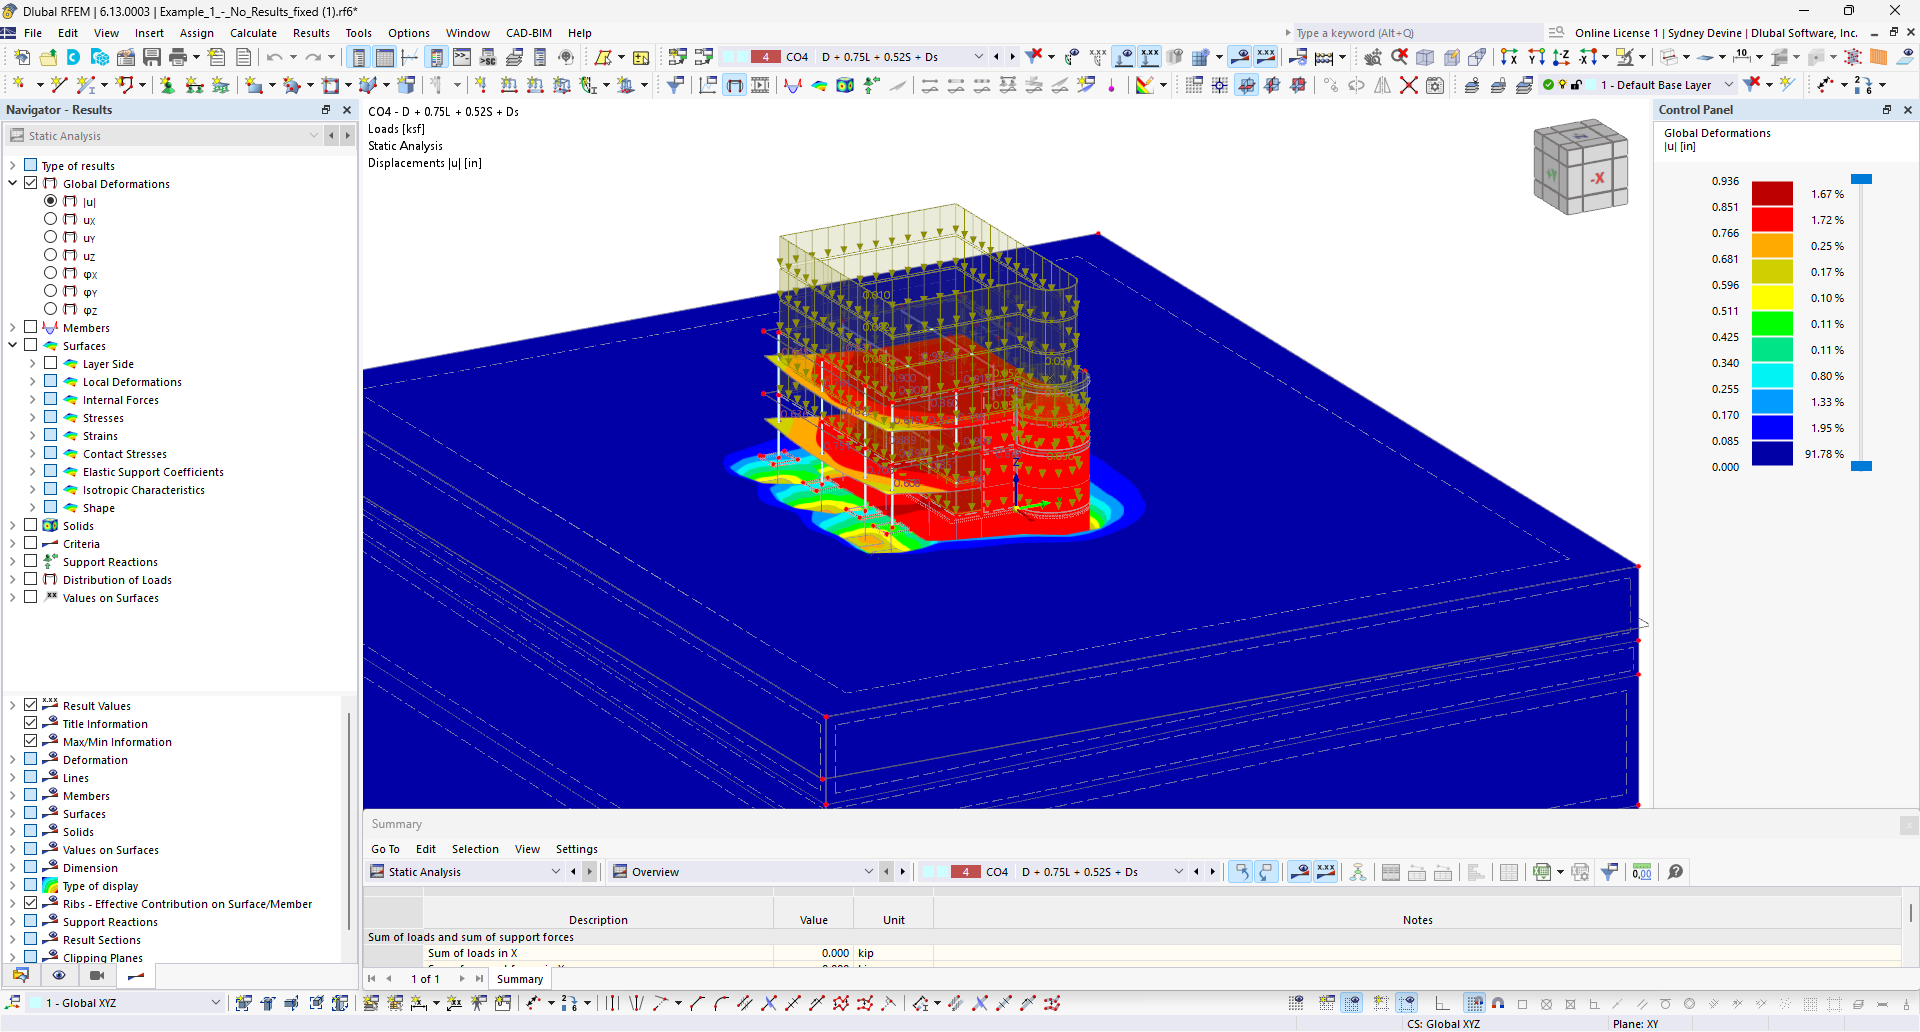Open the load combination CO4 dropdown in main toolbar
The width and height of the screenshot is (1920, 1032).
pyautogui.click(x=978, y=57)
